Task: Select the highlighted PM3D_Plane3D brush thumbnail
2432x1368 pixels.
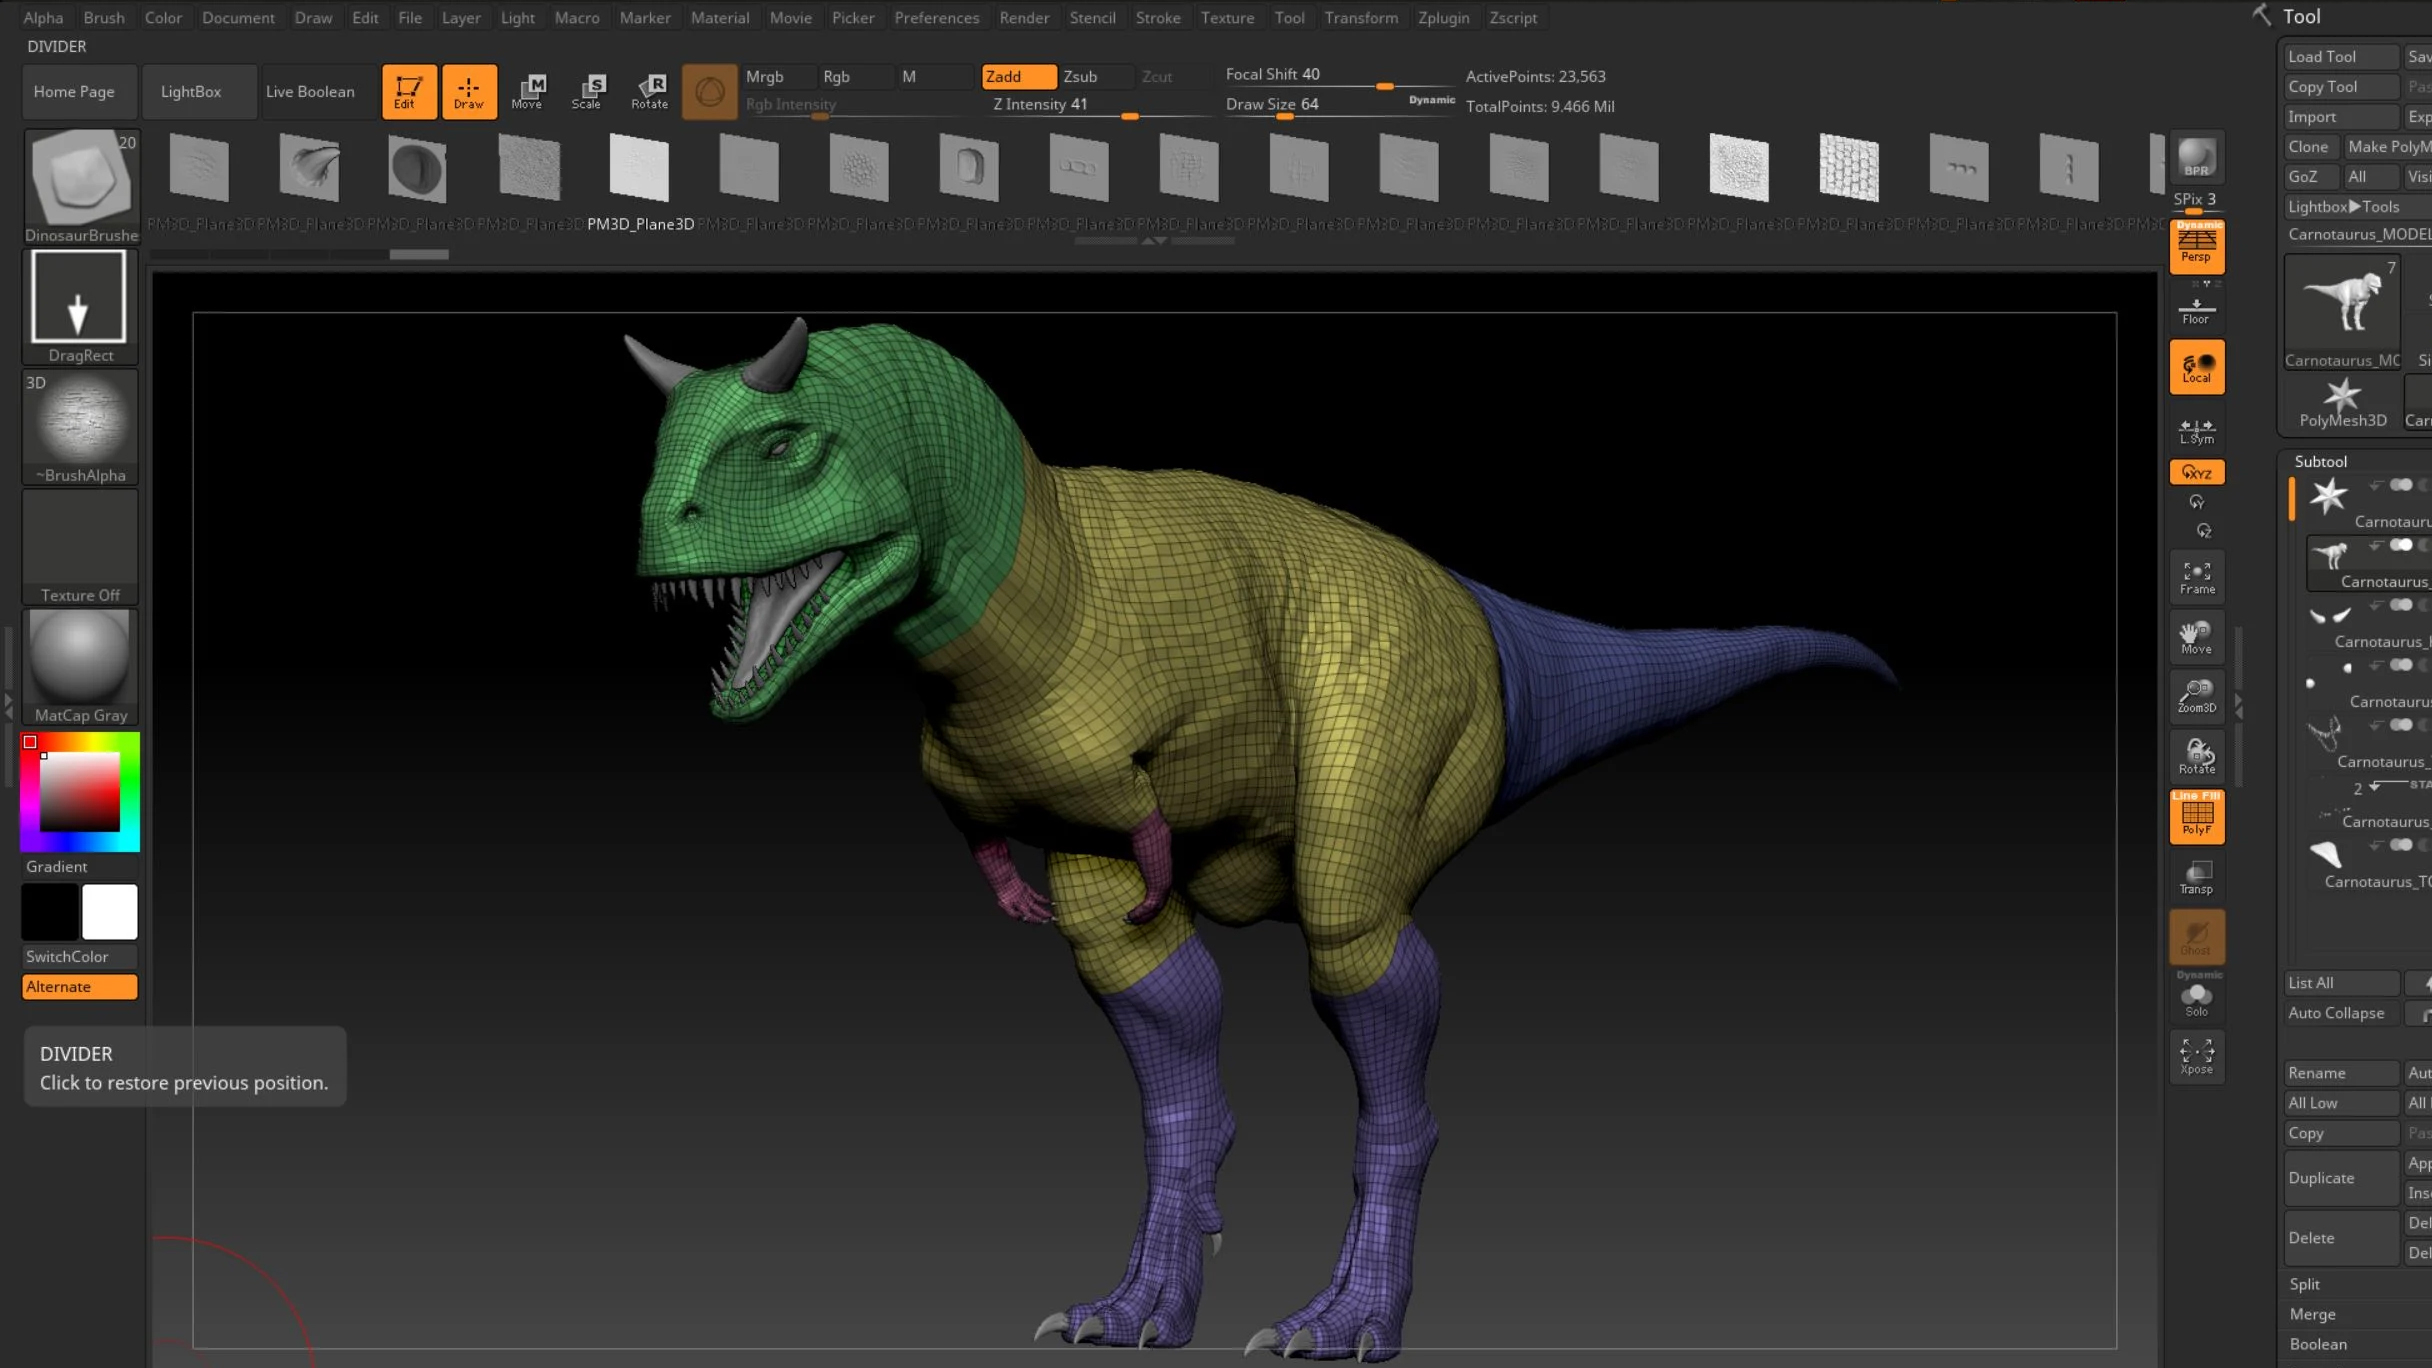Action: (x=640, y=183)
